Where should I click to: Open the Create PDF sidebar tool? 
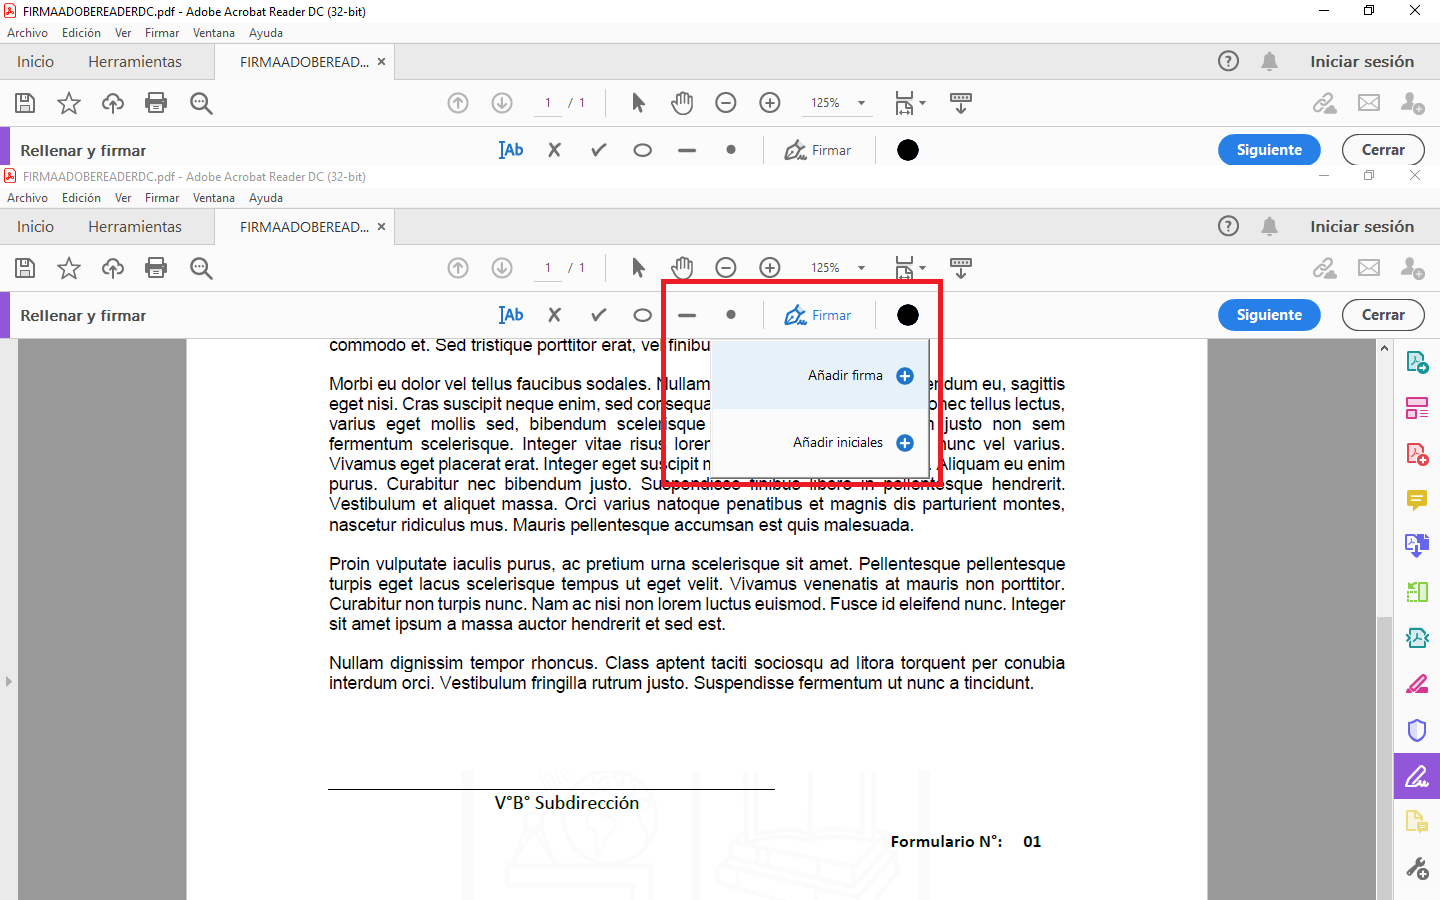[x=1417, y=454]
